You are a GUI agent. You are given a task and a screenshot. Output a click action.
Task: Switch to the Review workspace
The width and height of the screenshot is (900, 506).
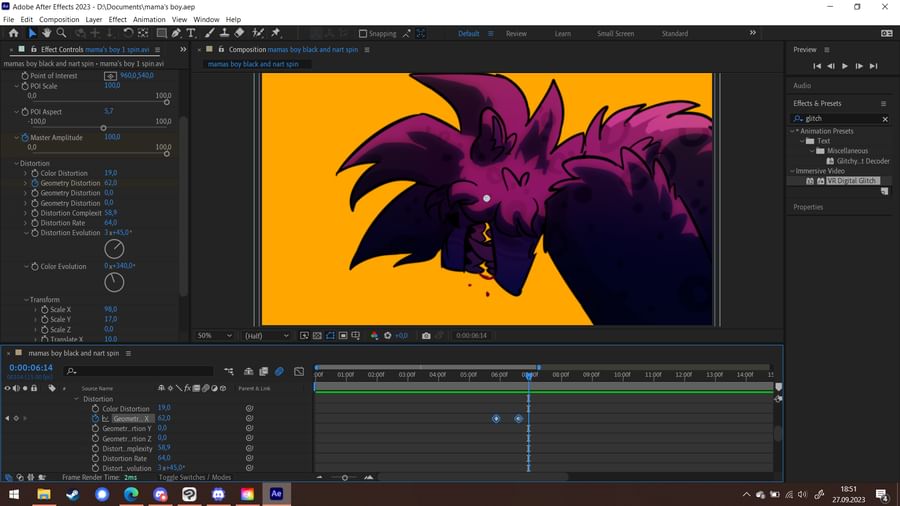[516, 34]
